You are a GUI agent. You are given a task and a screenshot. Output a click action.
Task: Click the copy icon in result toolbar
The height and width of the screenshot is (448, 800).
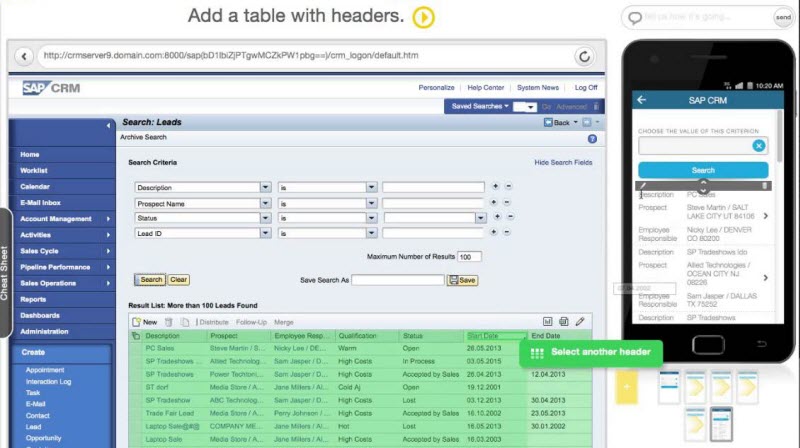click(x=185, y=322)
